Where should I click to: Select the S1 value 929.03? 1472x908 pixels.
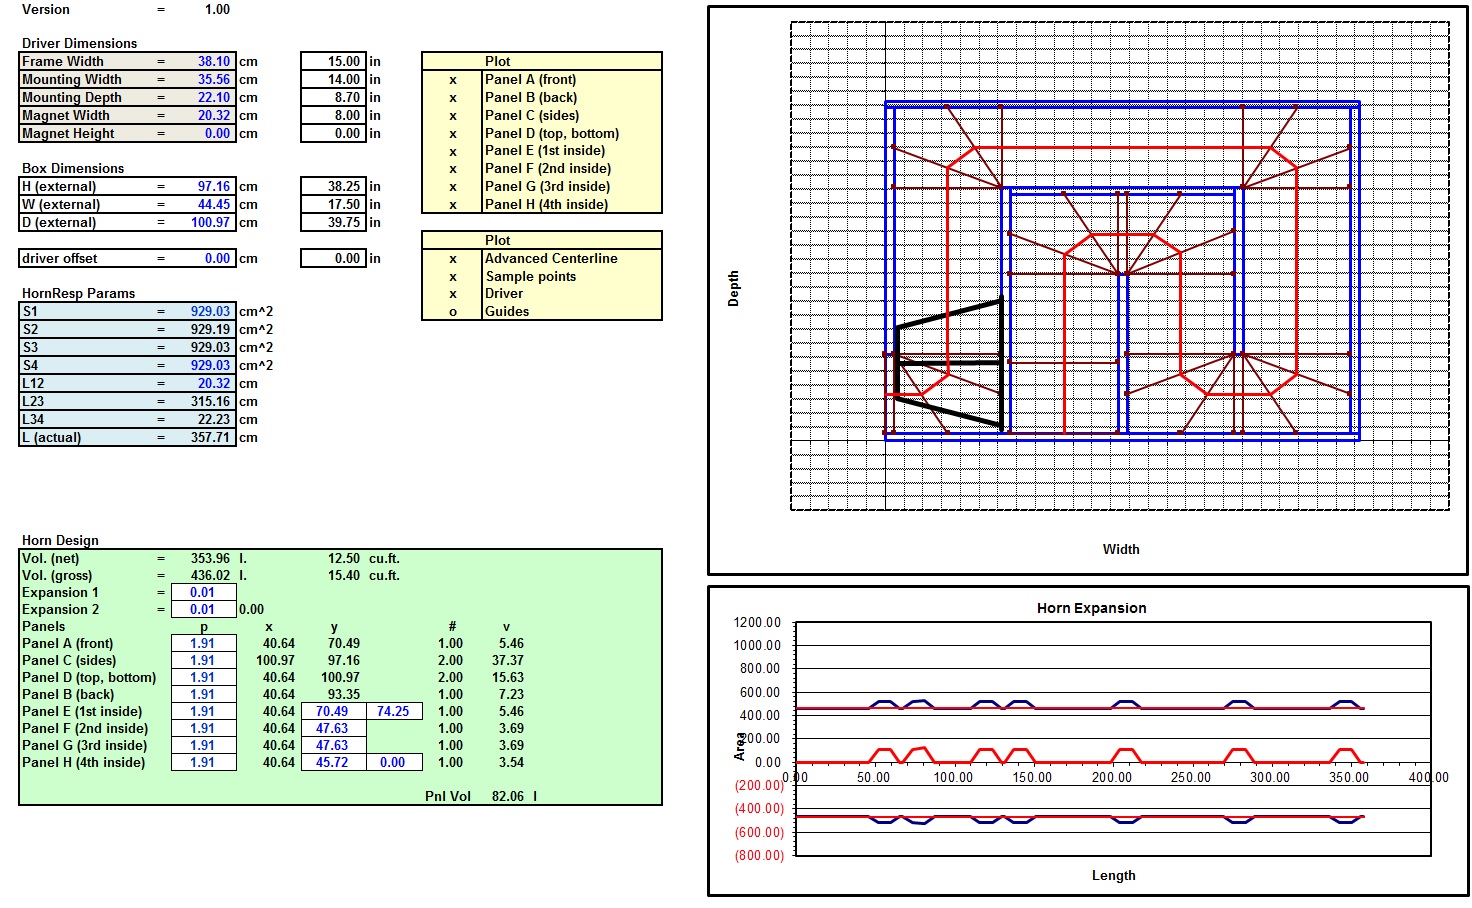tap(204, 311)
